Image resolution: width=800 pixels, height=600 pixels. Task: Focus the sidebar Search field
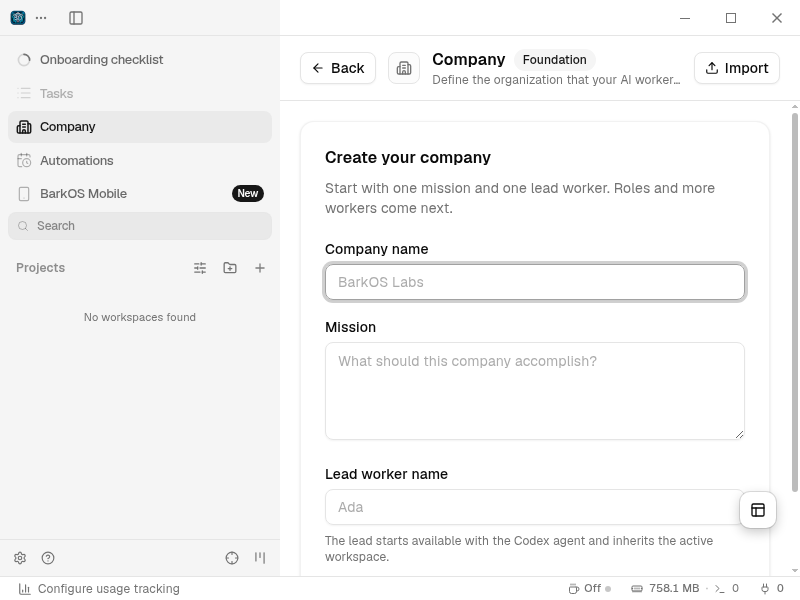coord(140,226)
